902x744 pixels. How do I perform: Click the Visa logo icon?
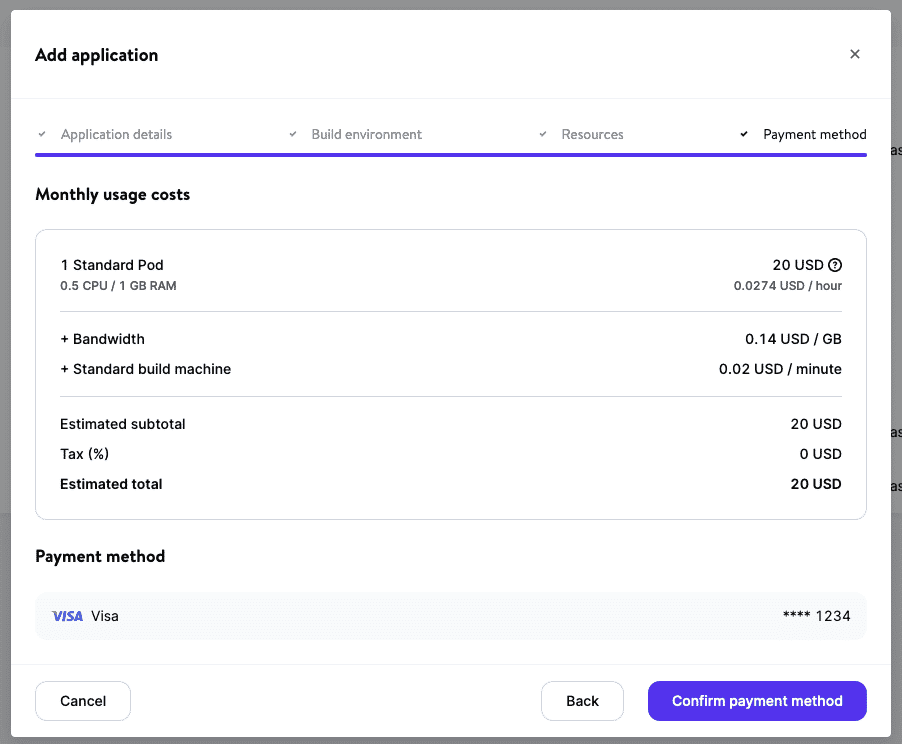pyautogui.click(x=67, y=616)
